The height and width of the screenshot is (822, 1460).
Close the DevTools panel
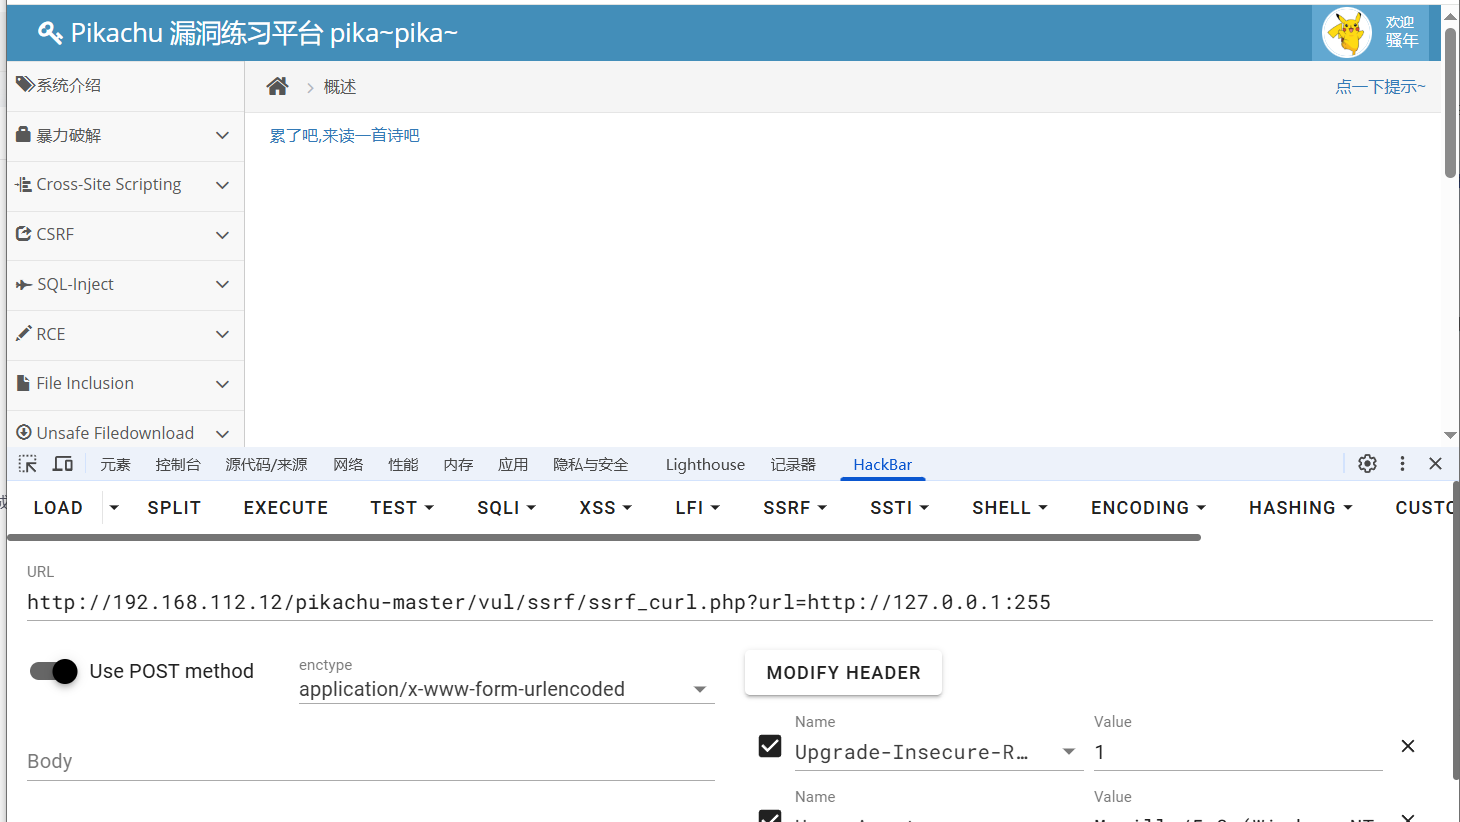pyautogui.click(x=1435, y=463)
